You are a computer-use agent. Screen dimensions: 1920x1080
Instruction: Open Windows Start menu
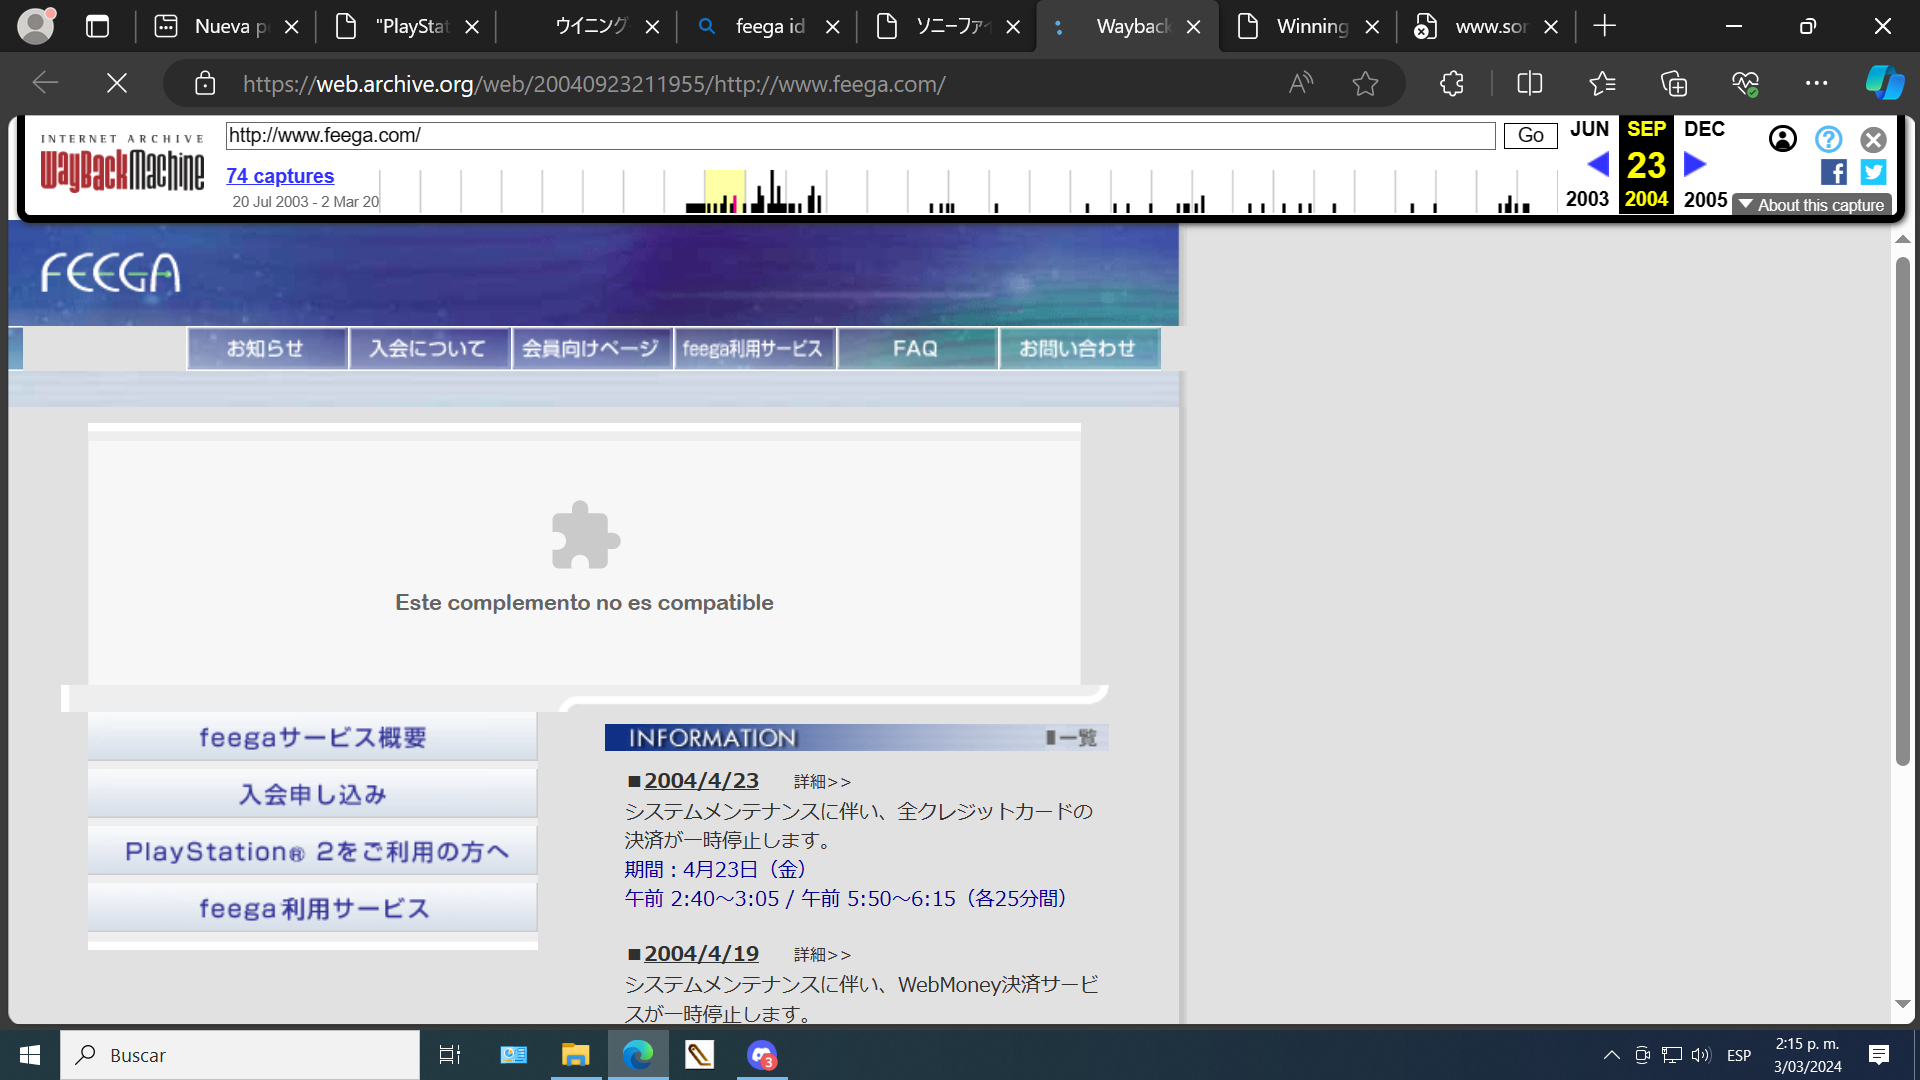(x=30, y=1055)
